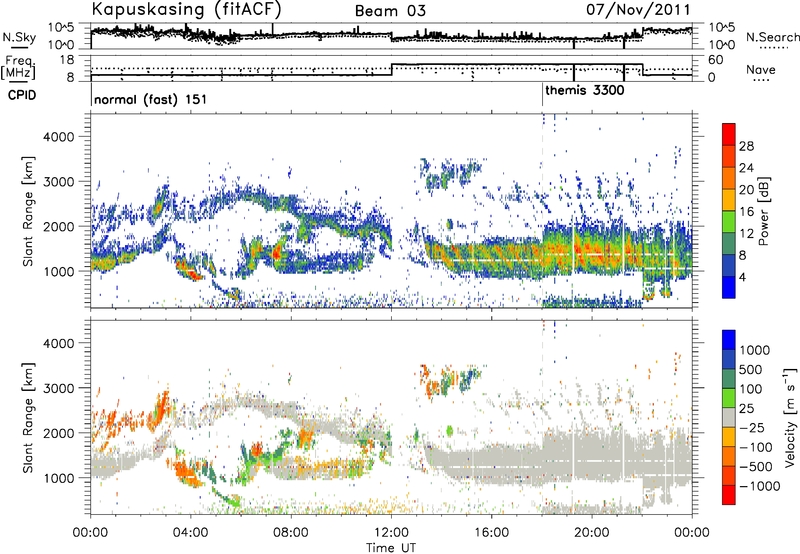Click power panel 'Slant Range [km]' label
The width and height of the screenshot is (800, 554).
(x=28, y=211)
